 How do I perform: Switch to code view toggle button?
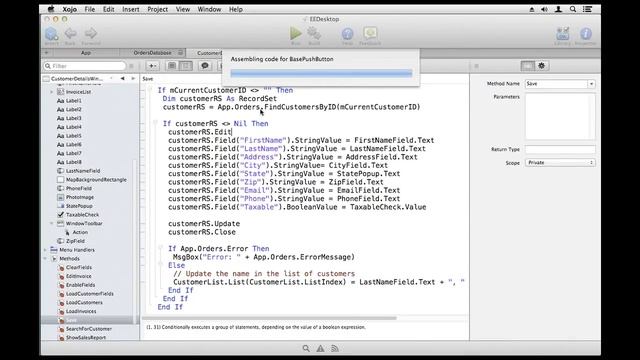pos(172,66)
